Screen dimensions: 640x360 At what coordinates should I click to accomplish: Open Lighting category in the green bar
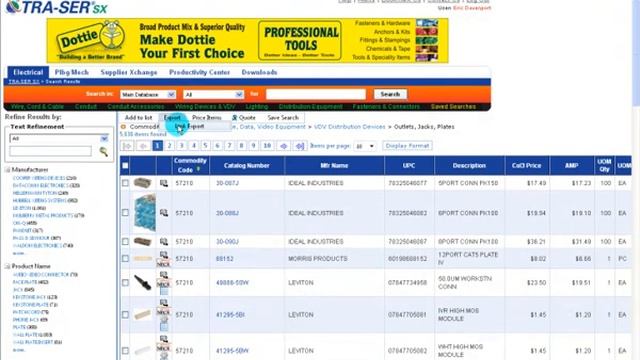(x=257, y=107)
